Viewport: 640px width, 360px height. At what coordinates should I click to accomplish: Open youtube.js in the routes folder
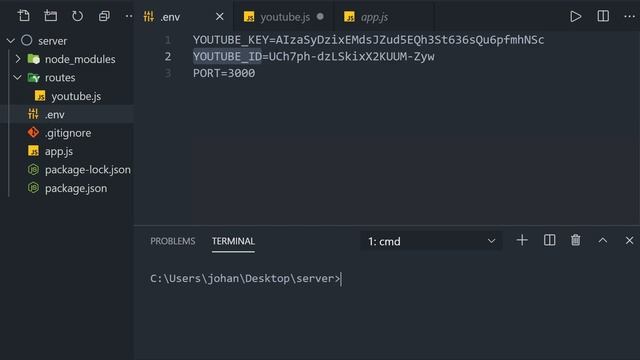(76, 96)
